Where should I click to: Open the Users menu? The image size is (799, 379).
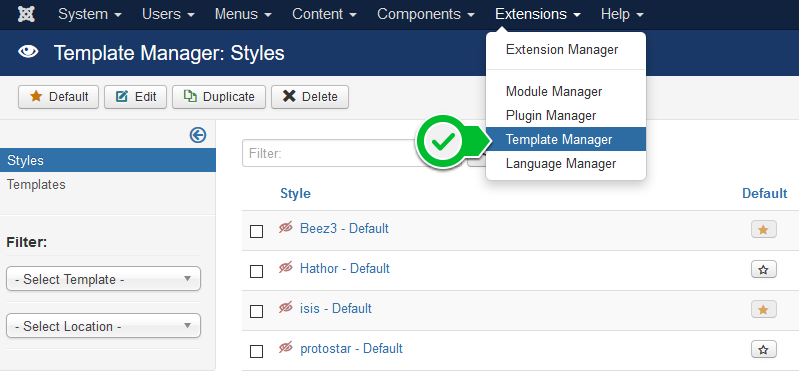[168, 14]
